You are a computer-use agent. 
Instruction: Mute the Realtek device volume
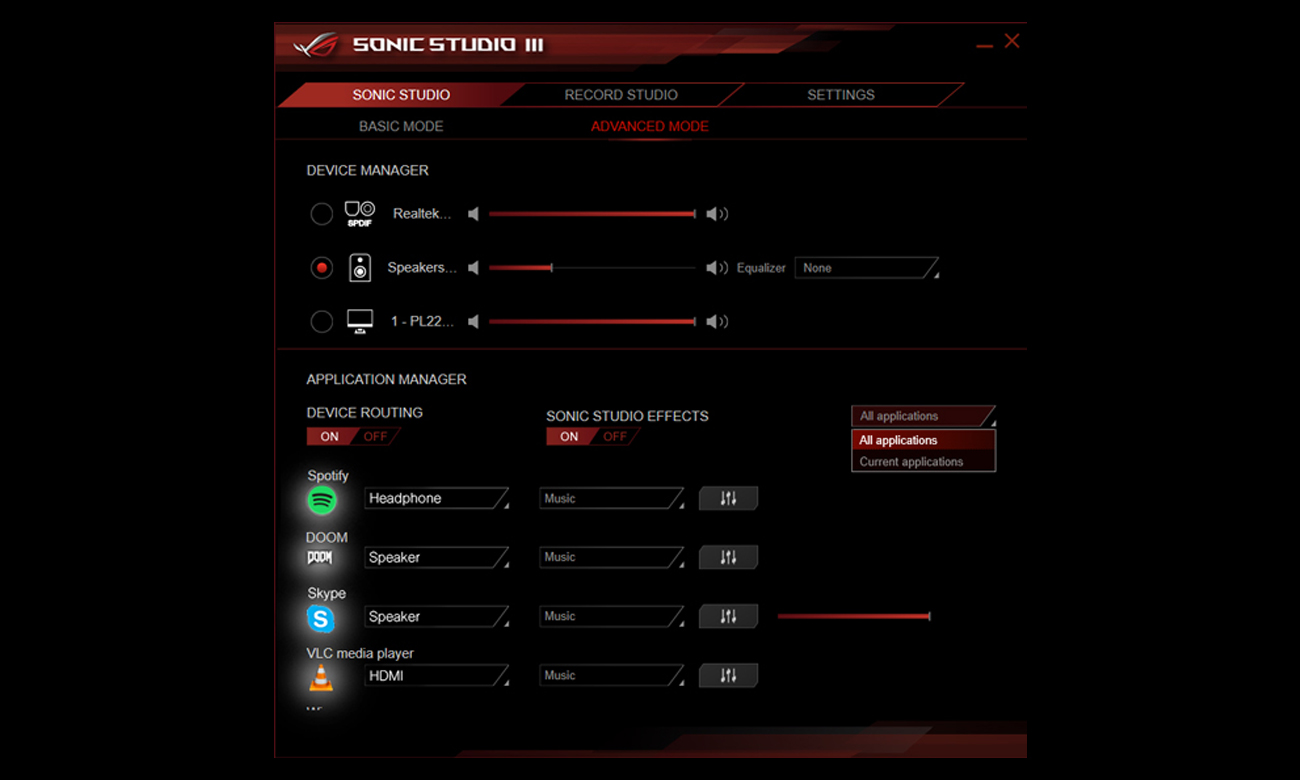[474, 214]
